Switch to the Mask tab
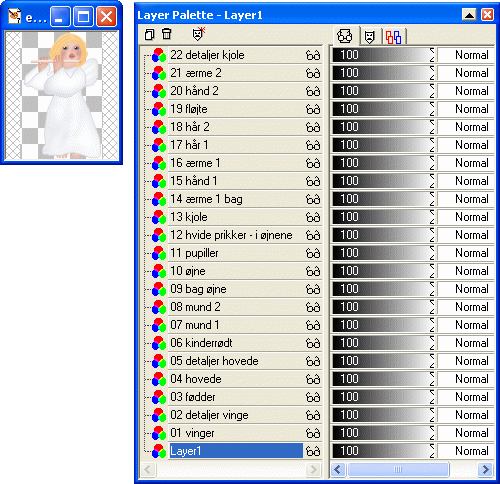This screenshot has height=484, width=500. pyautogui.click(x=369, y=36)
